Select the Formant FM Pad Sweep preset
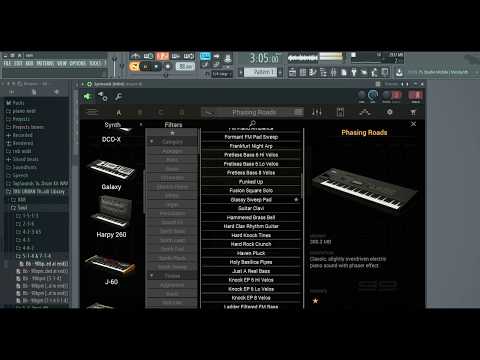Screen dimensions: 480x360 (x=251, y=137)
